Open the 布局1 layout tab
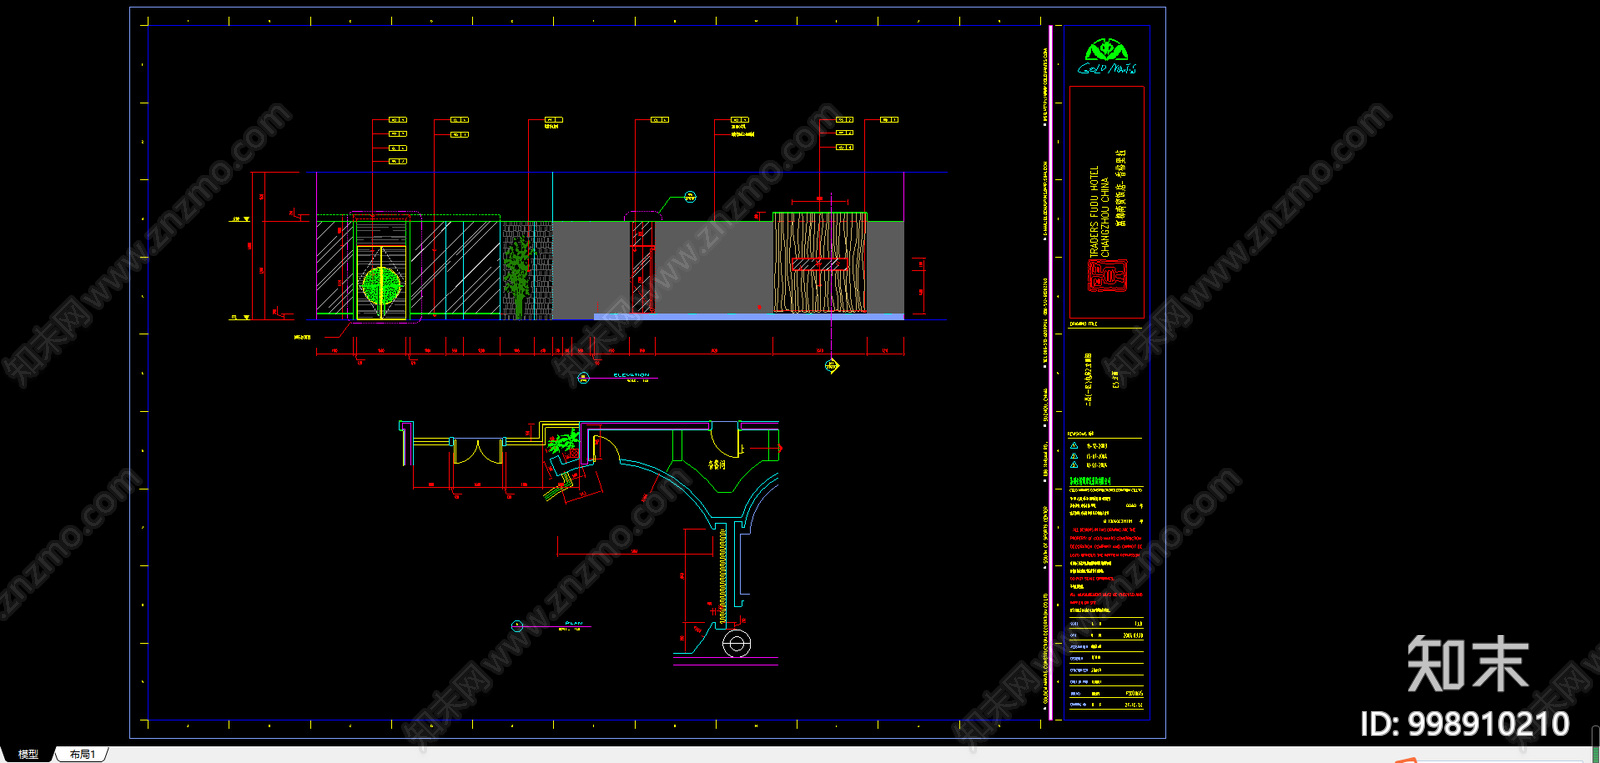The image size is (1600, 763). coord(82,754)
